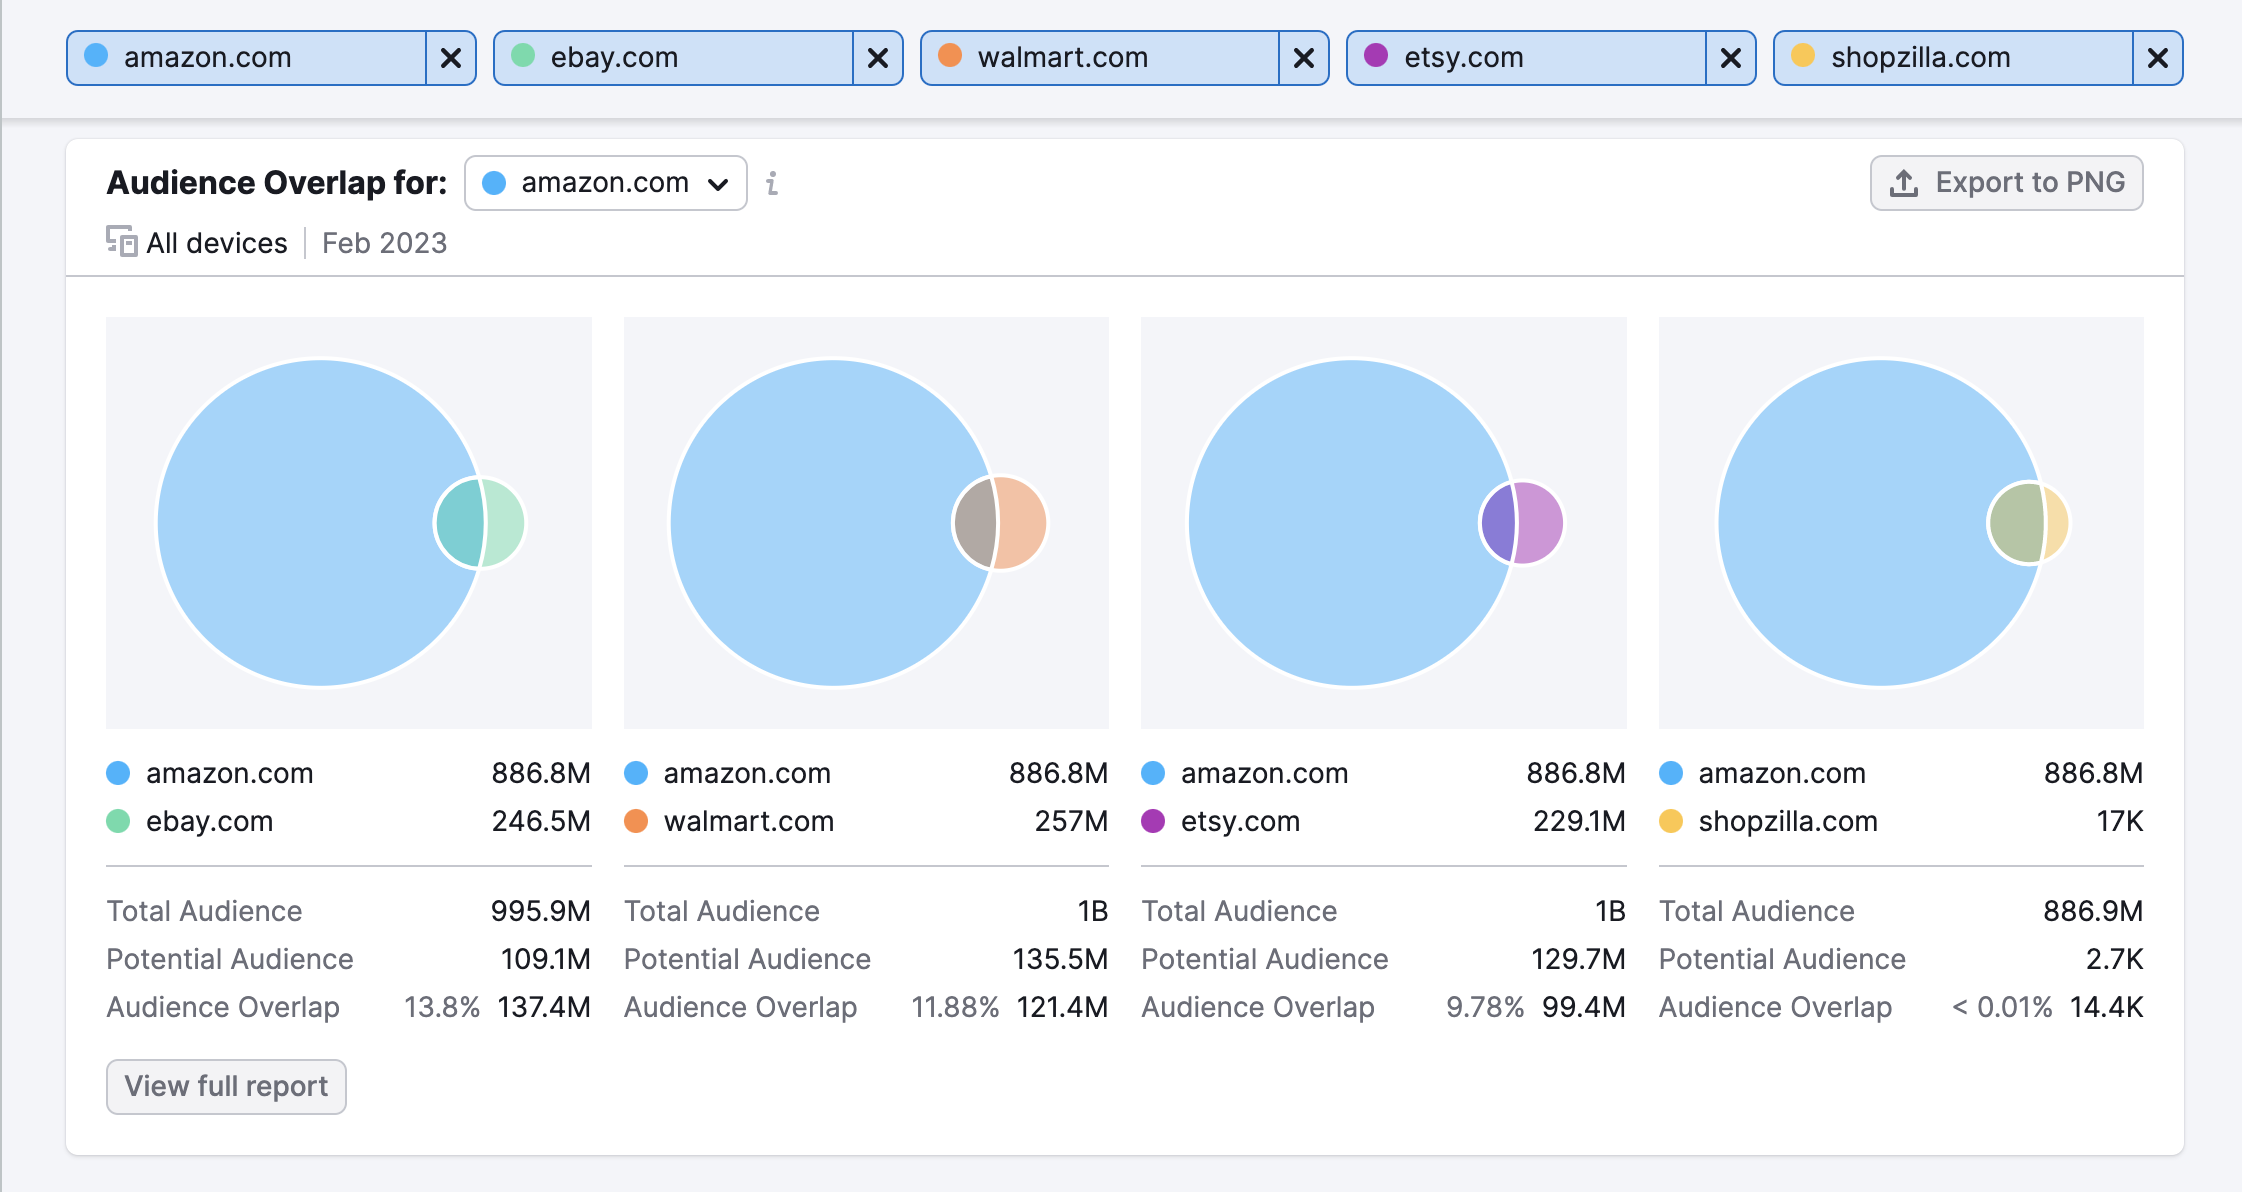This screenshot has width=2242, height=1192.
Task: Click the ebay.com Venn diagram icon
Action: [477, 519]
